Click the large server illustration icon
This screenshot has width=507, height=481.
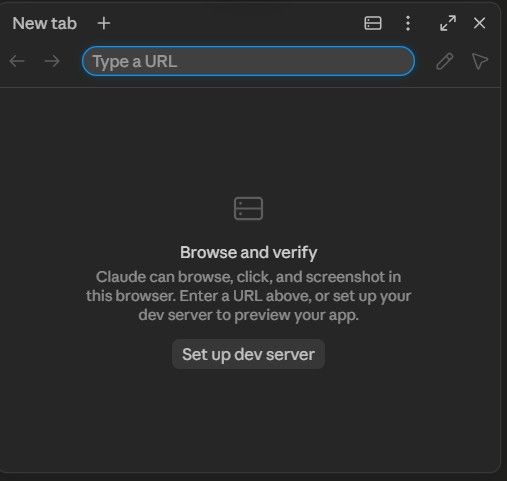pyautogui.click(x=248, y=208)
